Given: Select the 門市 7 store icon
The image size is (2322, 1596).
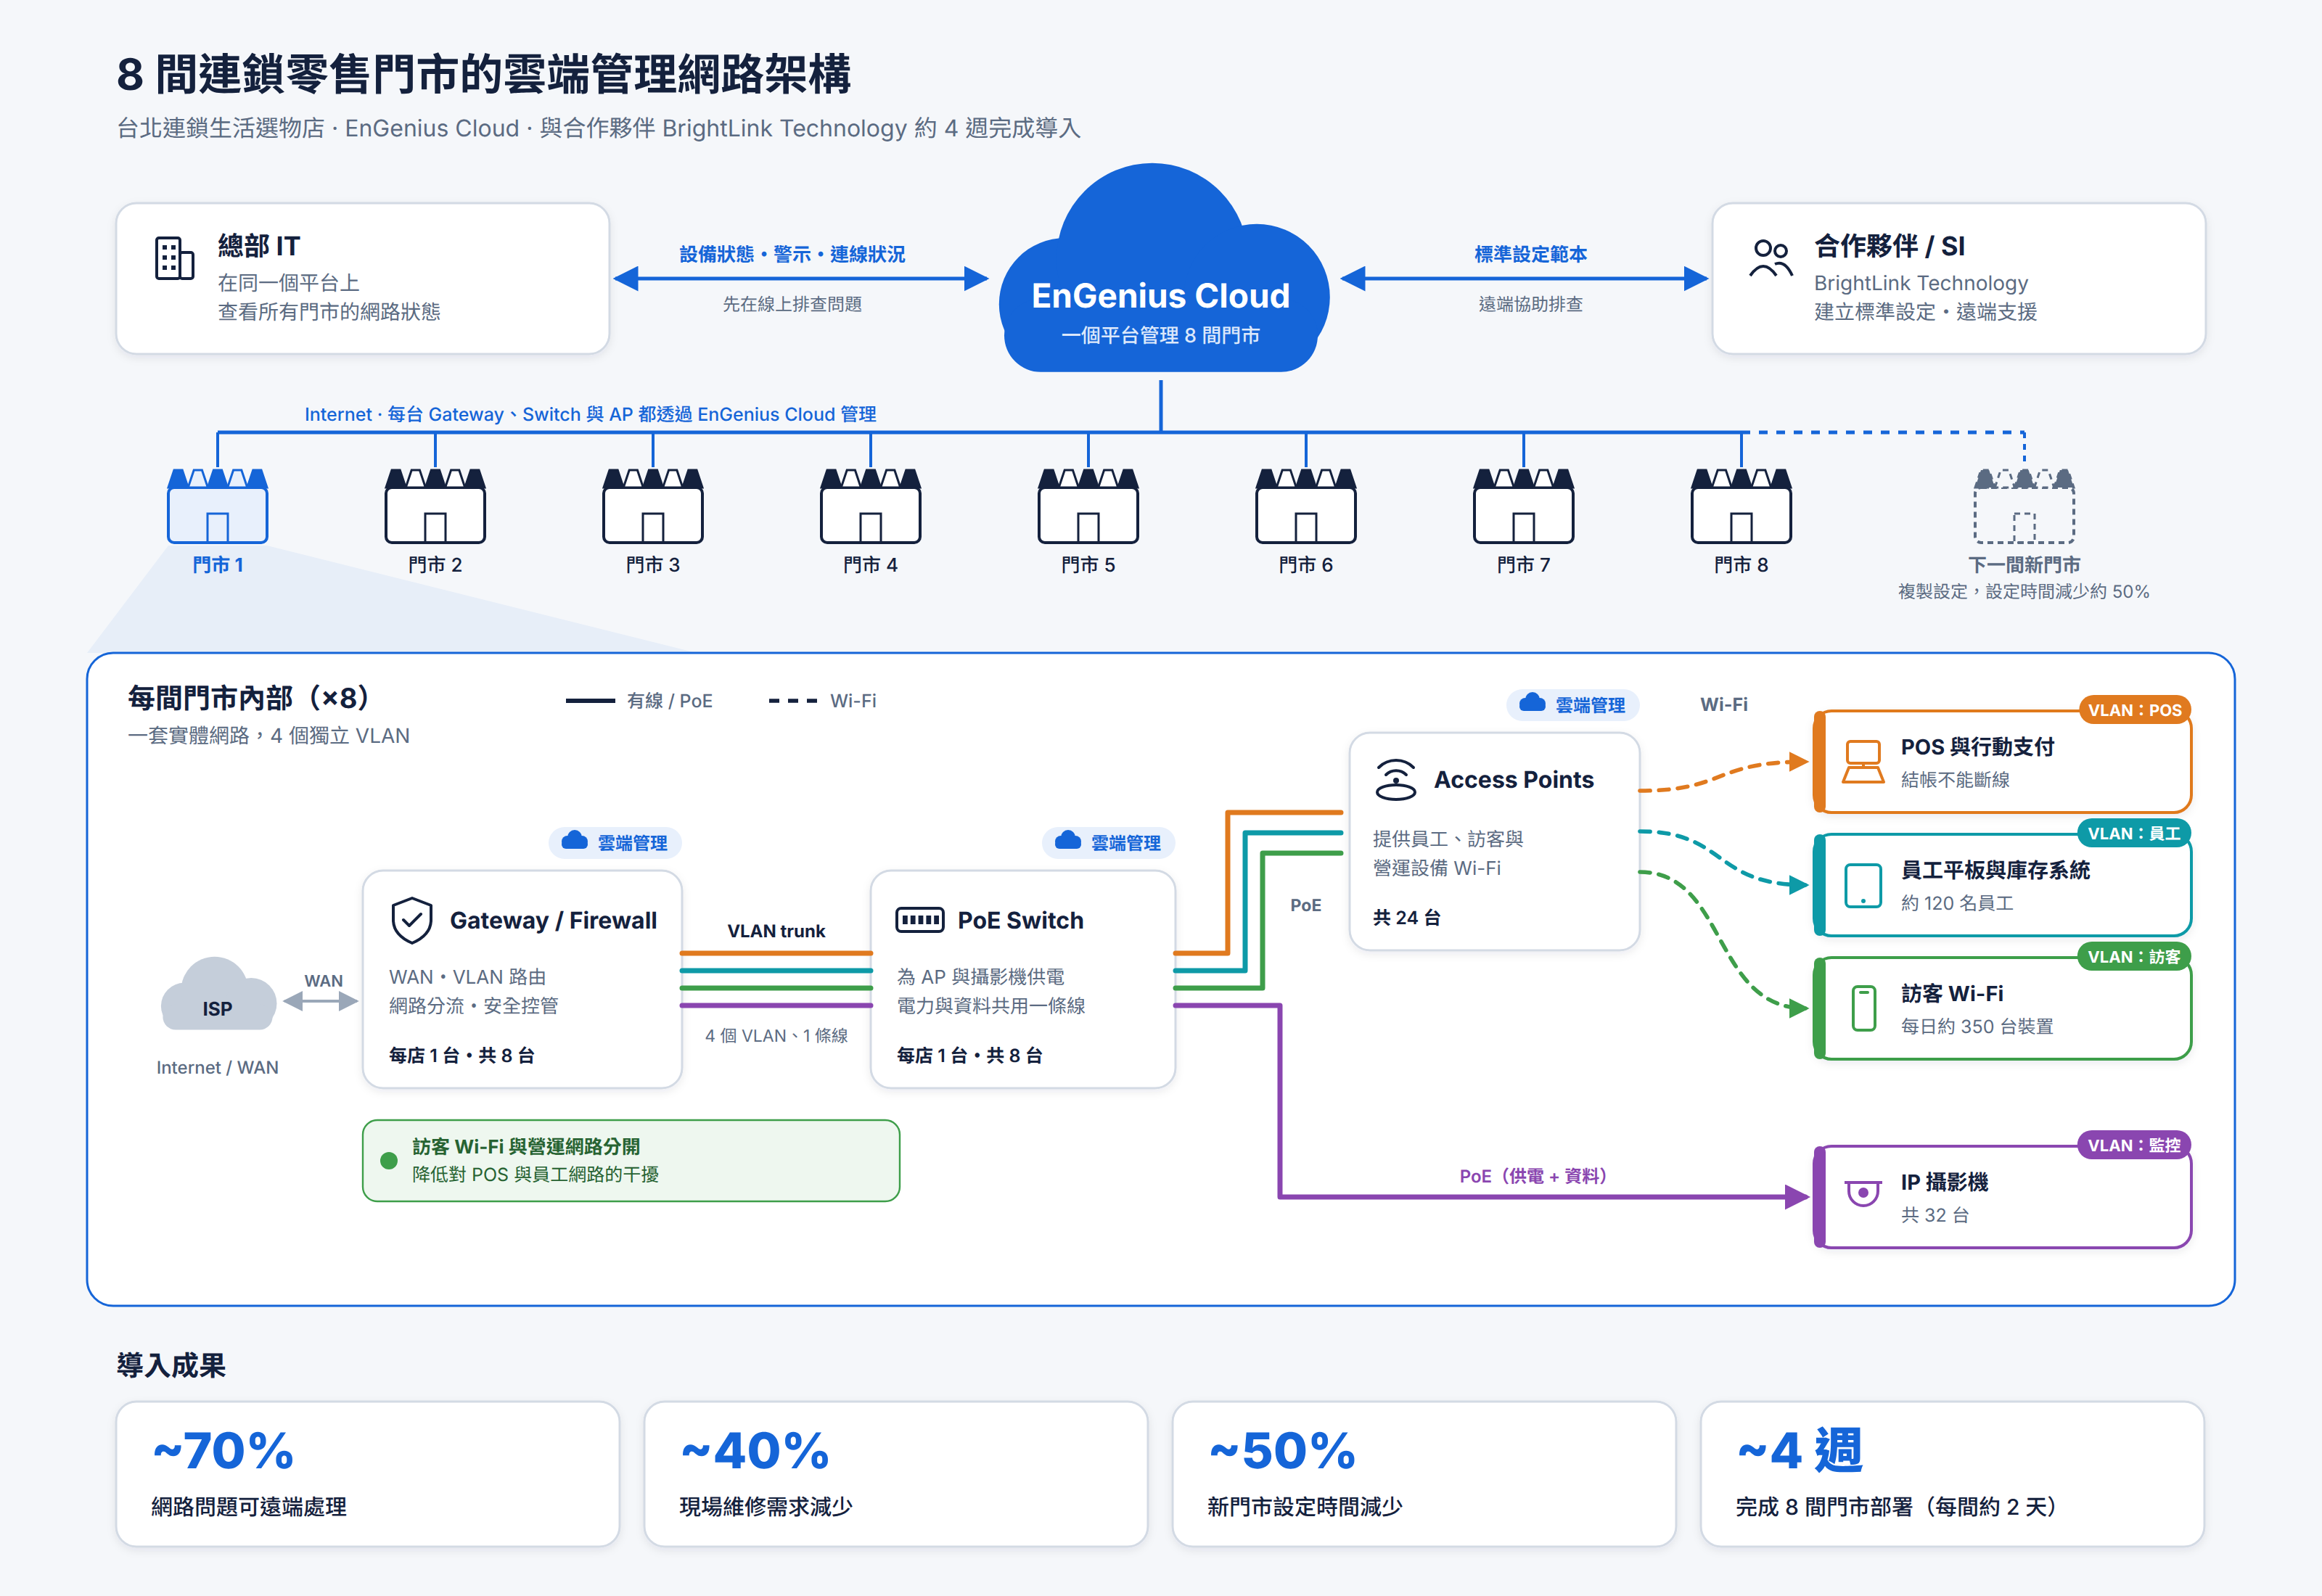Looking at the screenshot, I should pyautogui.click(x=1524, y=506).
